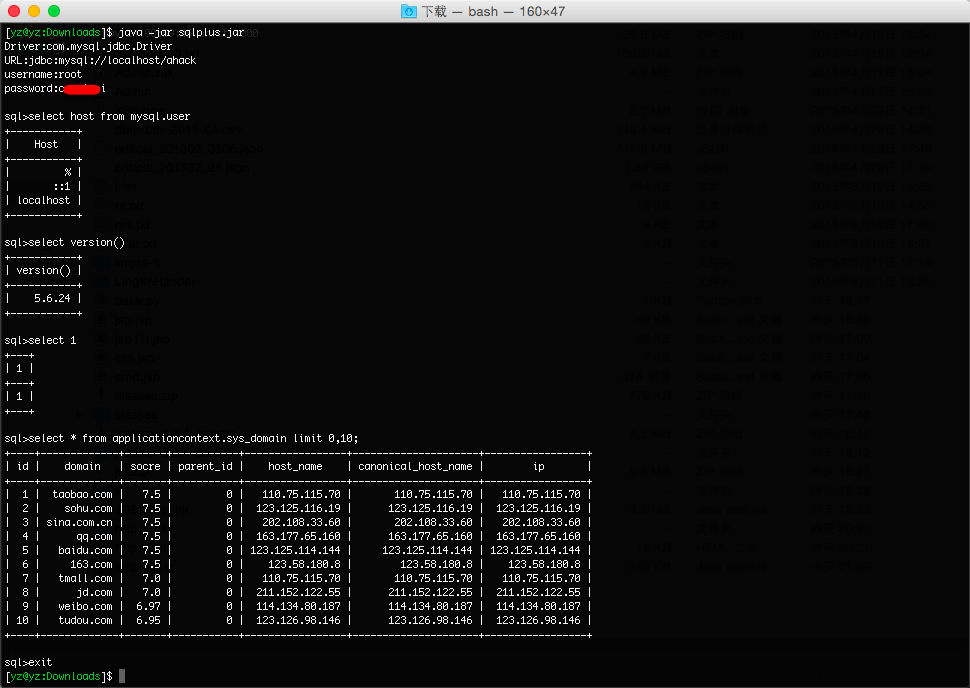The image size is (970, 688).
Task: Close the terminal window with red button
Action: point(14,11)
